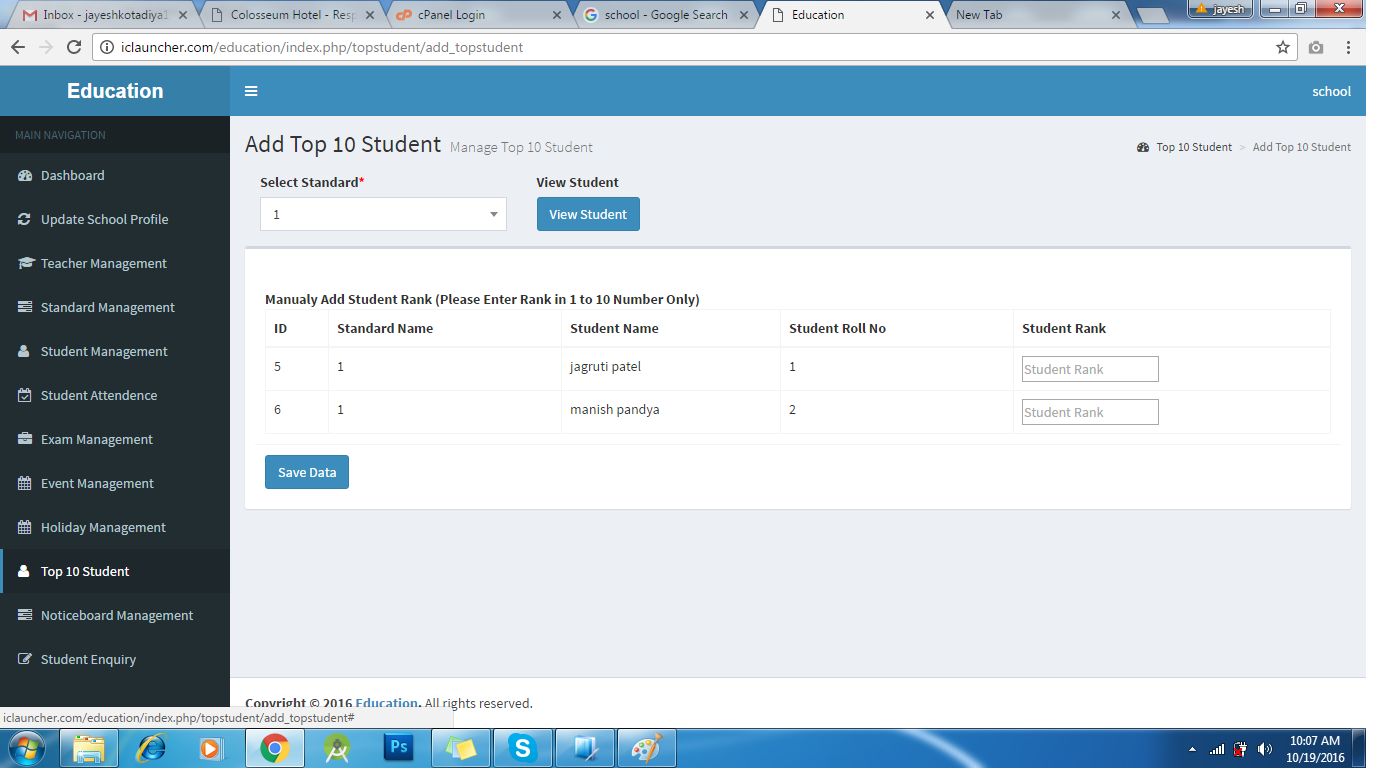Click the Chrome bookmark star icon
This screenshot has height=776, width=1379.
(1283, 47)
